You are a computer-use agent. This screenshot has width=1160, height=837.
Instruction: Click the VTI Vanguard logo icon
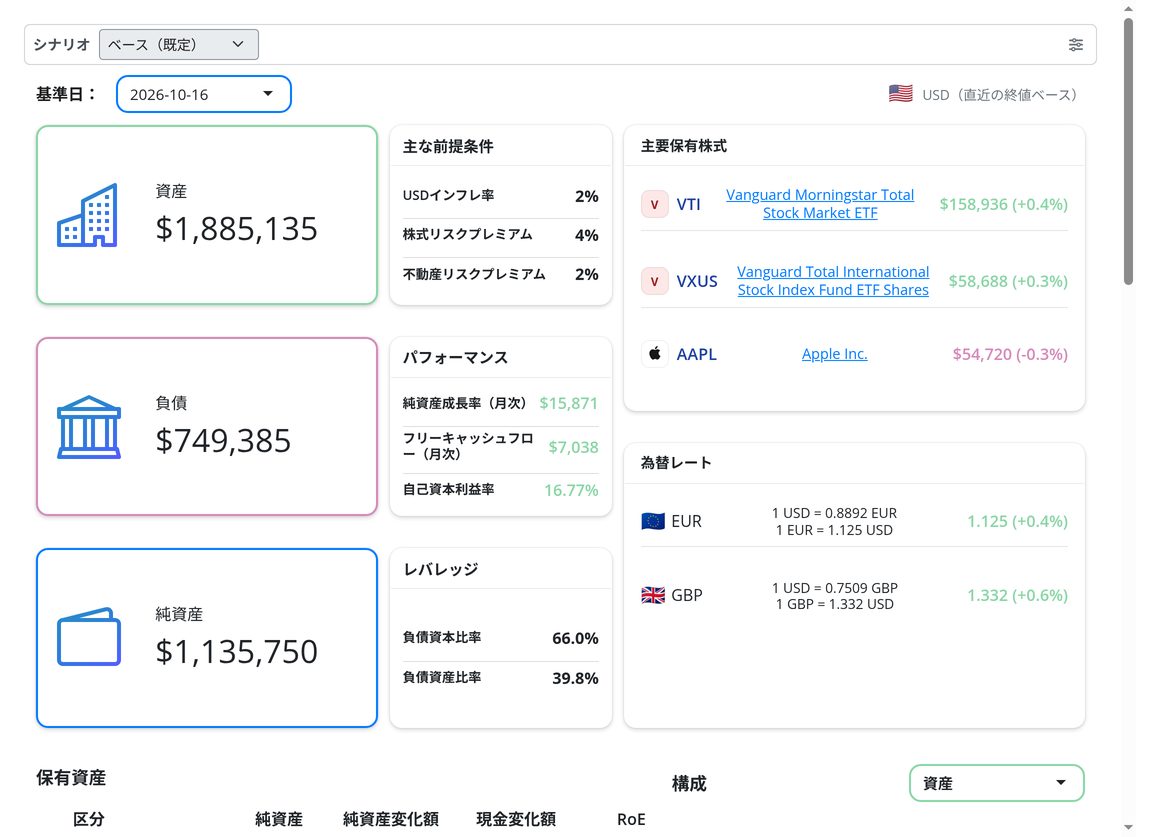[655, 204]
